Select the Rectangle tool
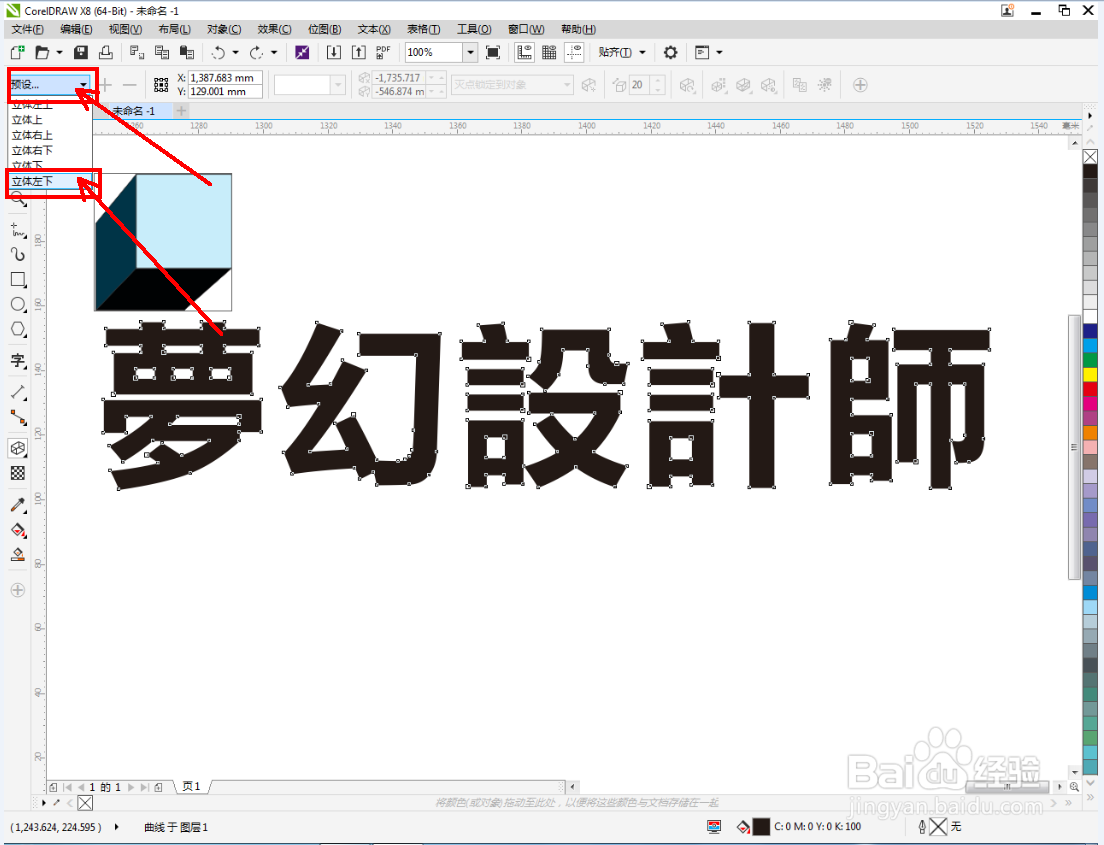The width and height of the screenshot is (1104, 845). (18, 280)
